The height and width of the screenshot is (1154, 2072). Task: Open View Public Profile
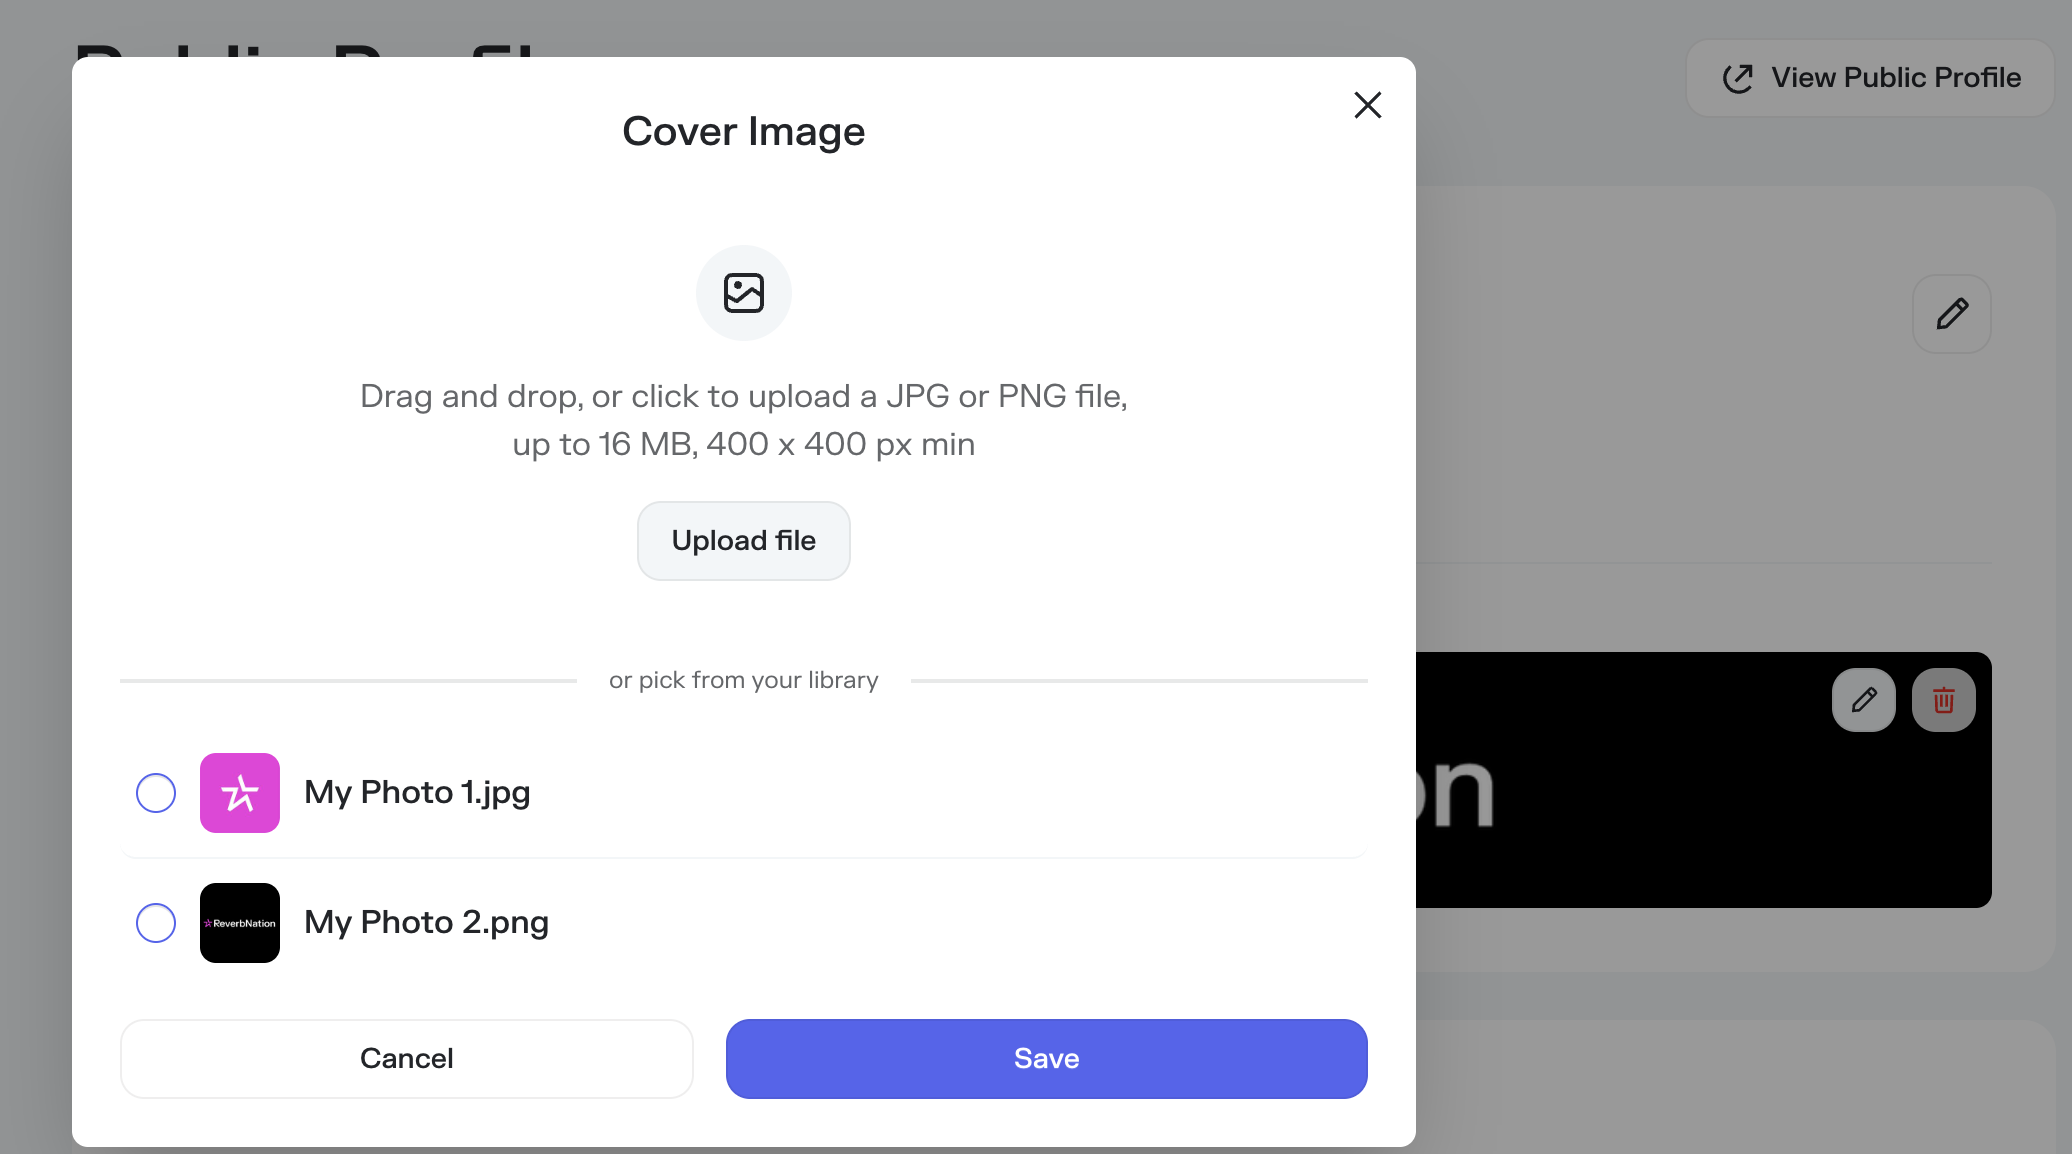[1869, 78]
